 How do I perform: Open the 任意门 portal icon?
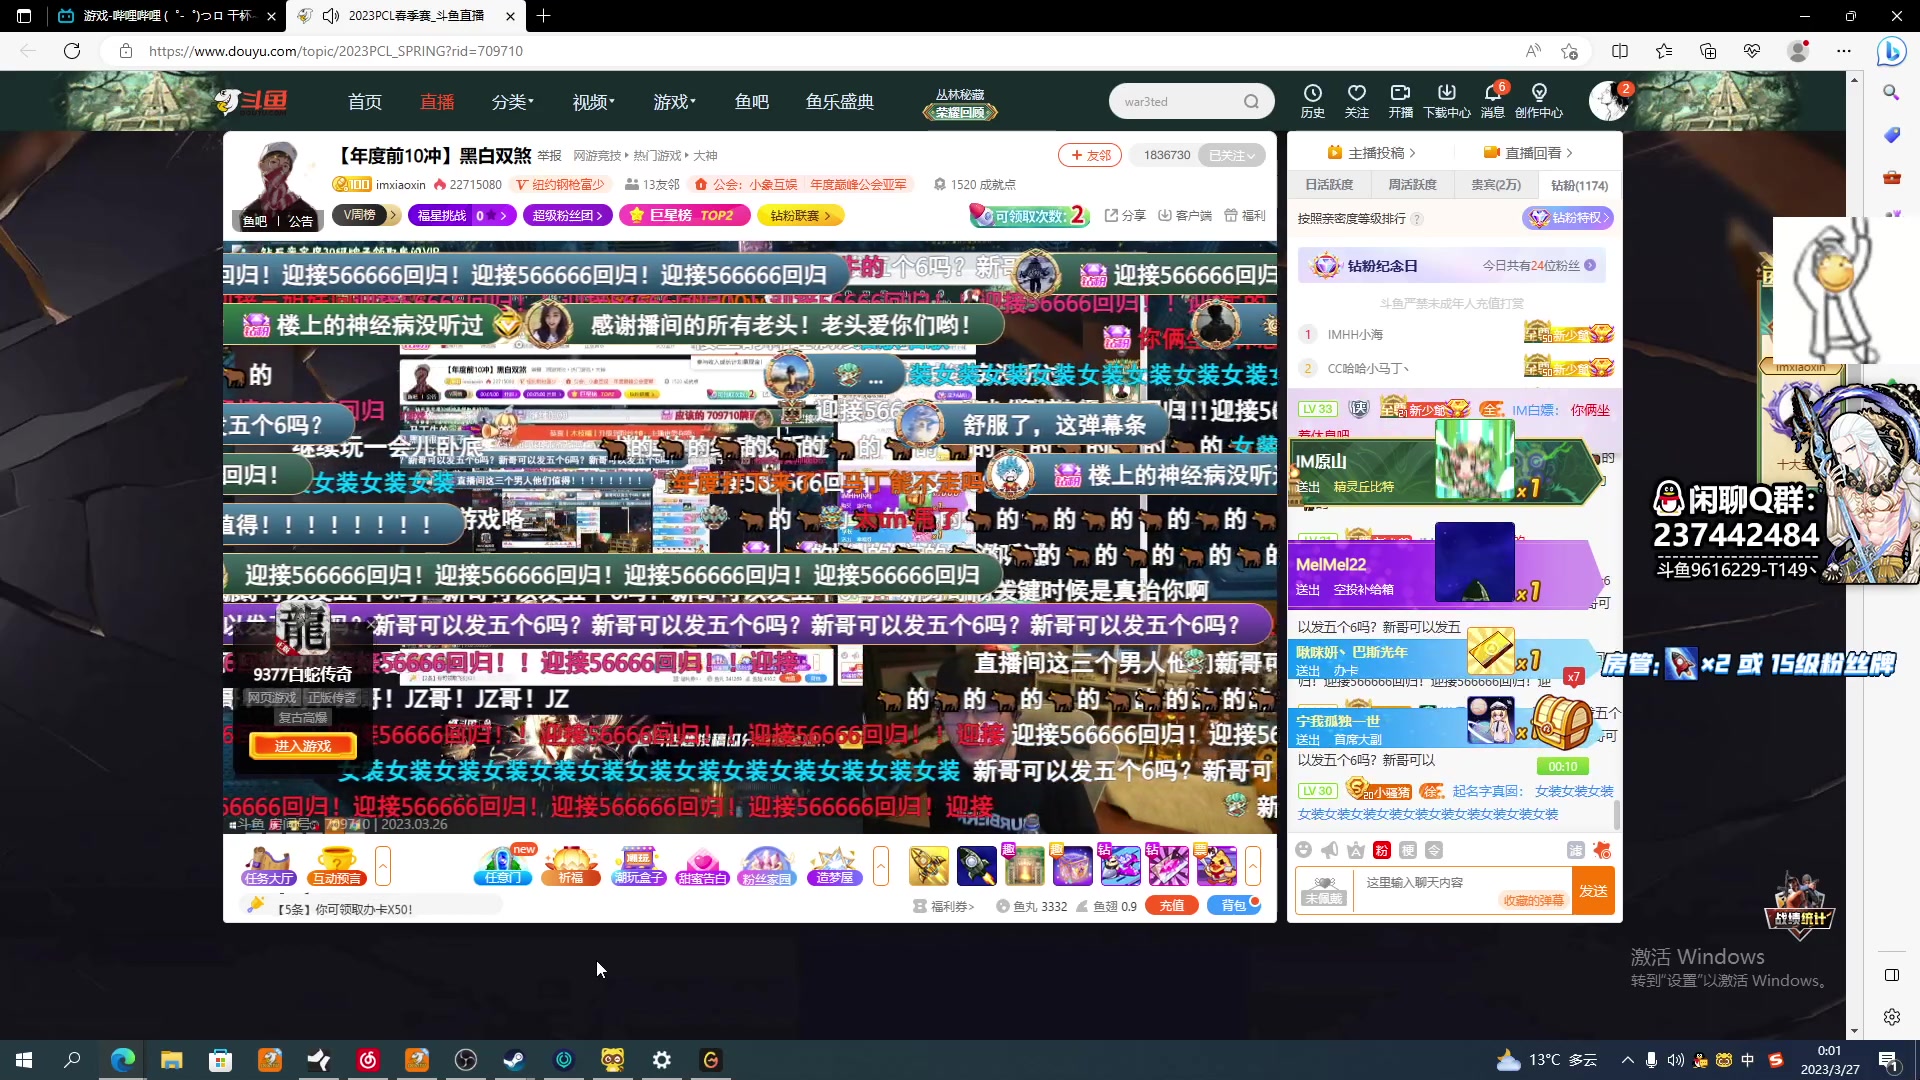pyautogui.click(x=503, y=866)
